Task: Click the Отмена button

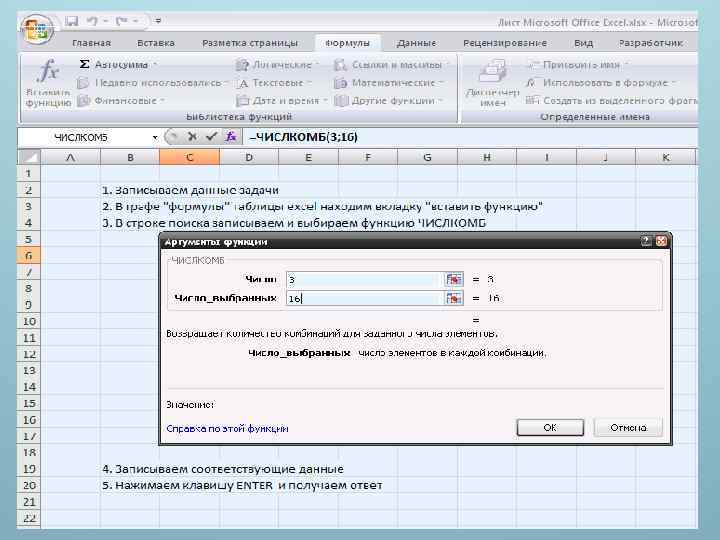Action: click(628, 428)
